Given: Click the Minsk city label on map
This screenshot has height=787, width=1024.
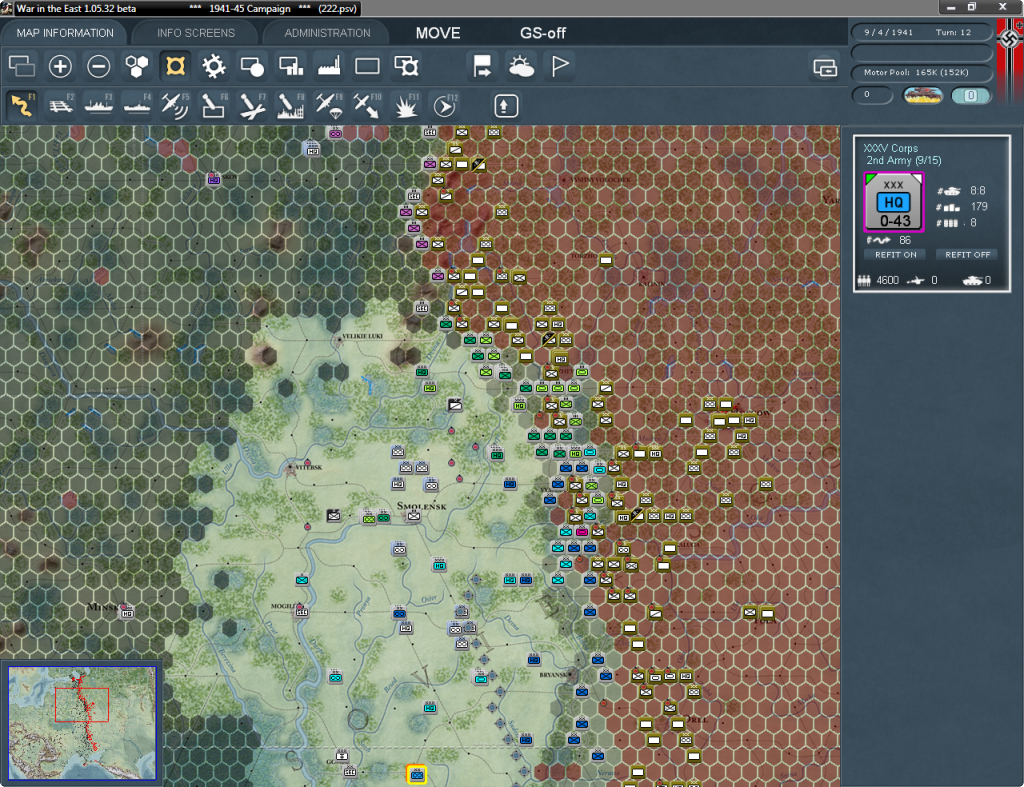Looking at the screenshot, I should pyautogui.click(x=103, y=607).
